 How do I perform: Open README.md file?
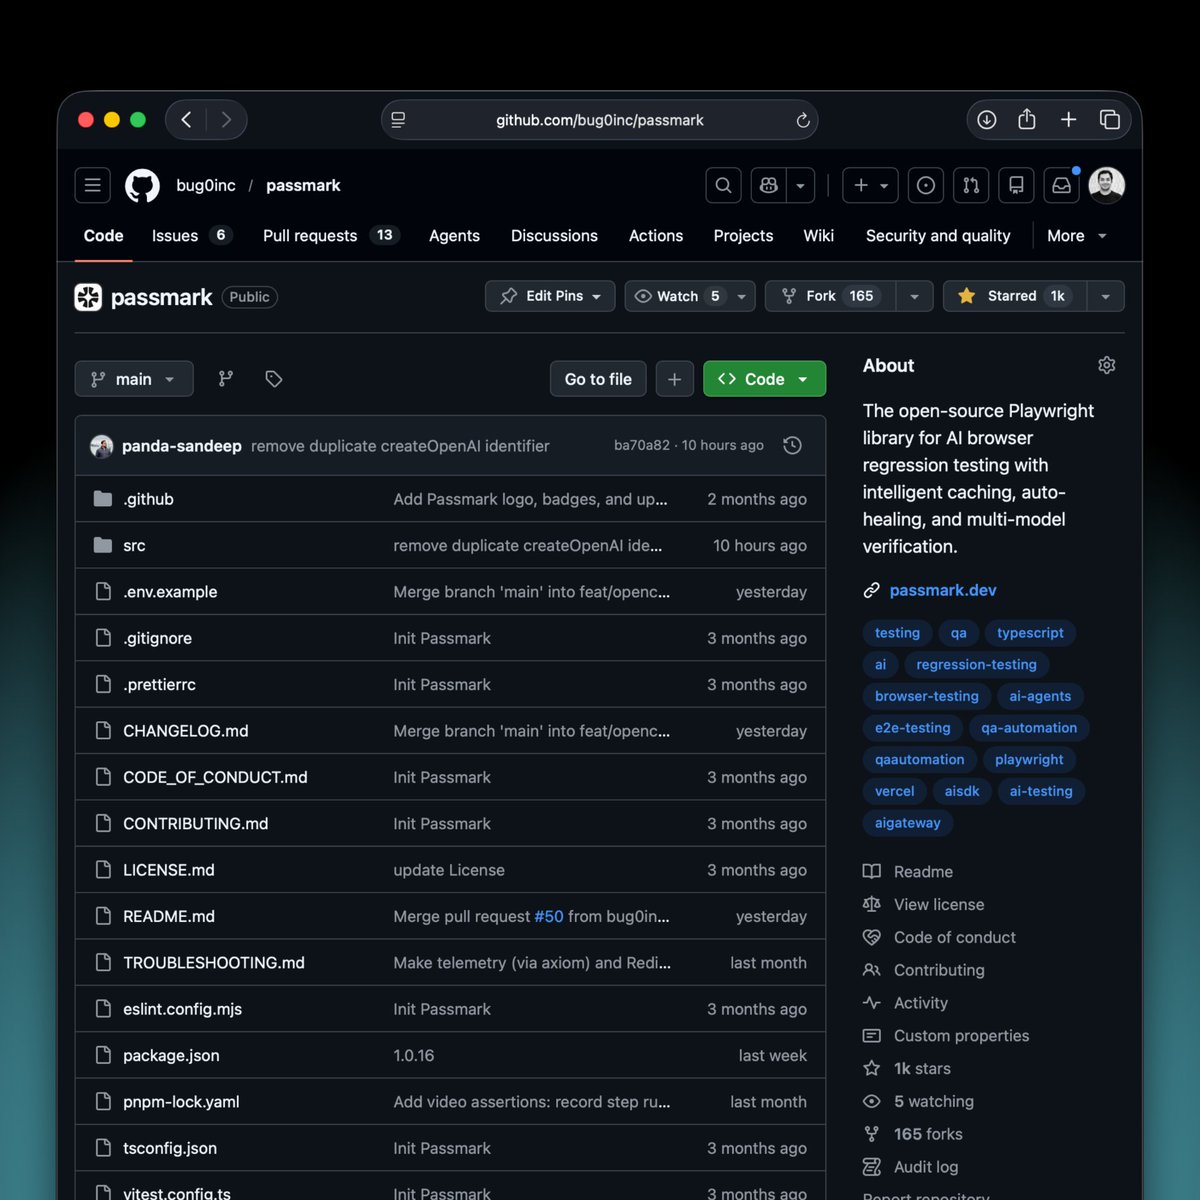pos(169,916)
